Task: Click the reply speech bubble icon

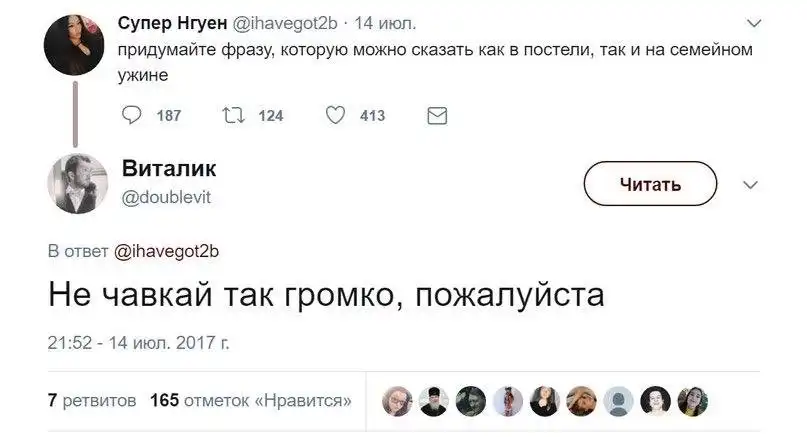Action: [132, 116]
